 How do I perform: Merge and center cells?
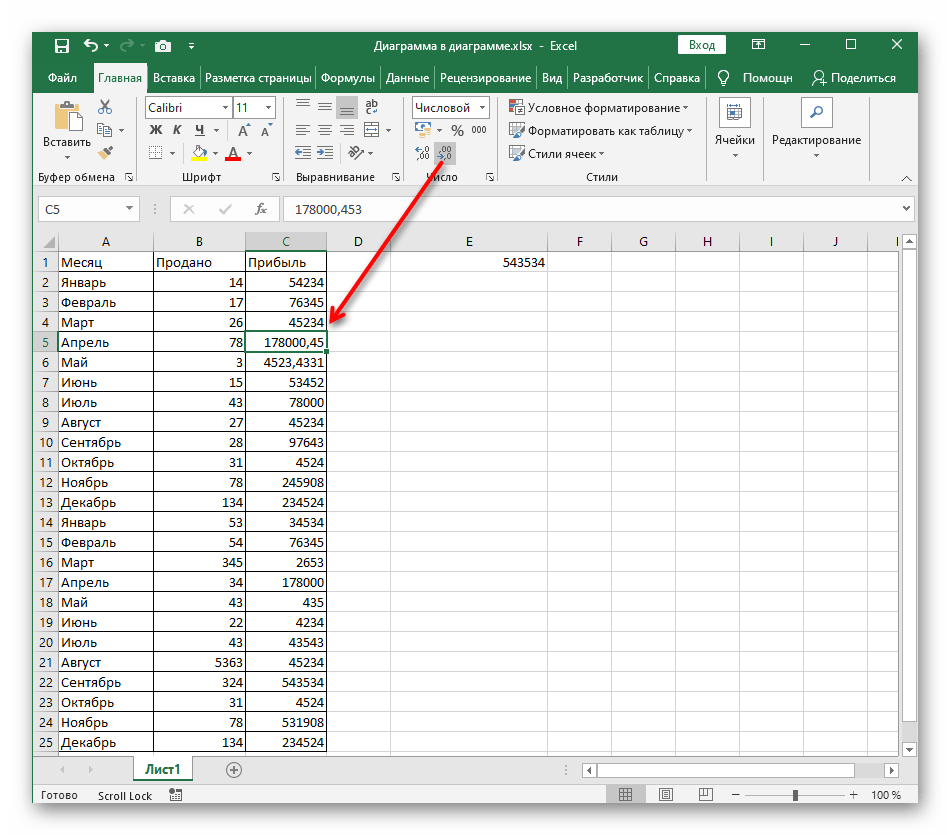(371, 130)
